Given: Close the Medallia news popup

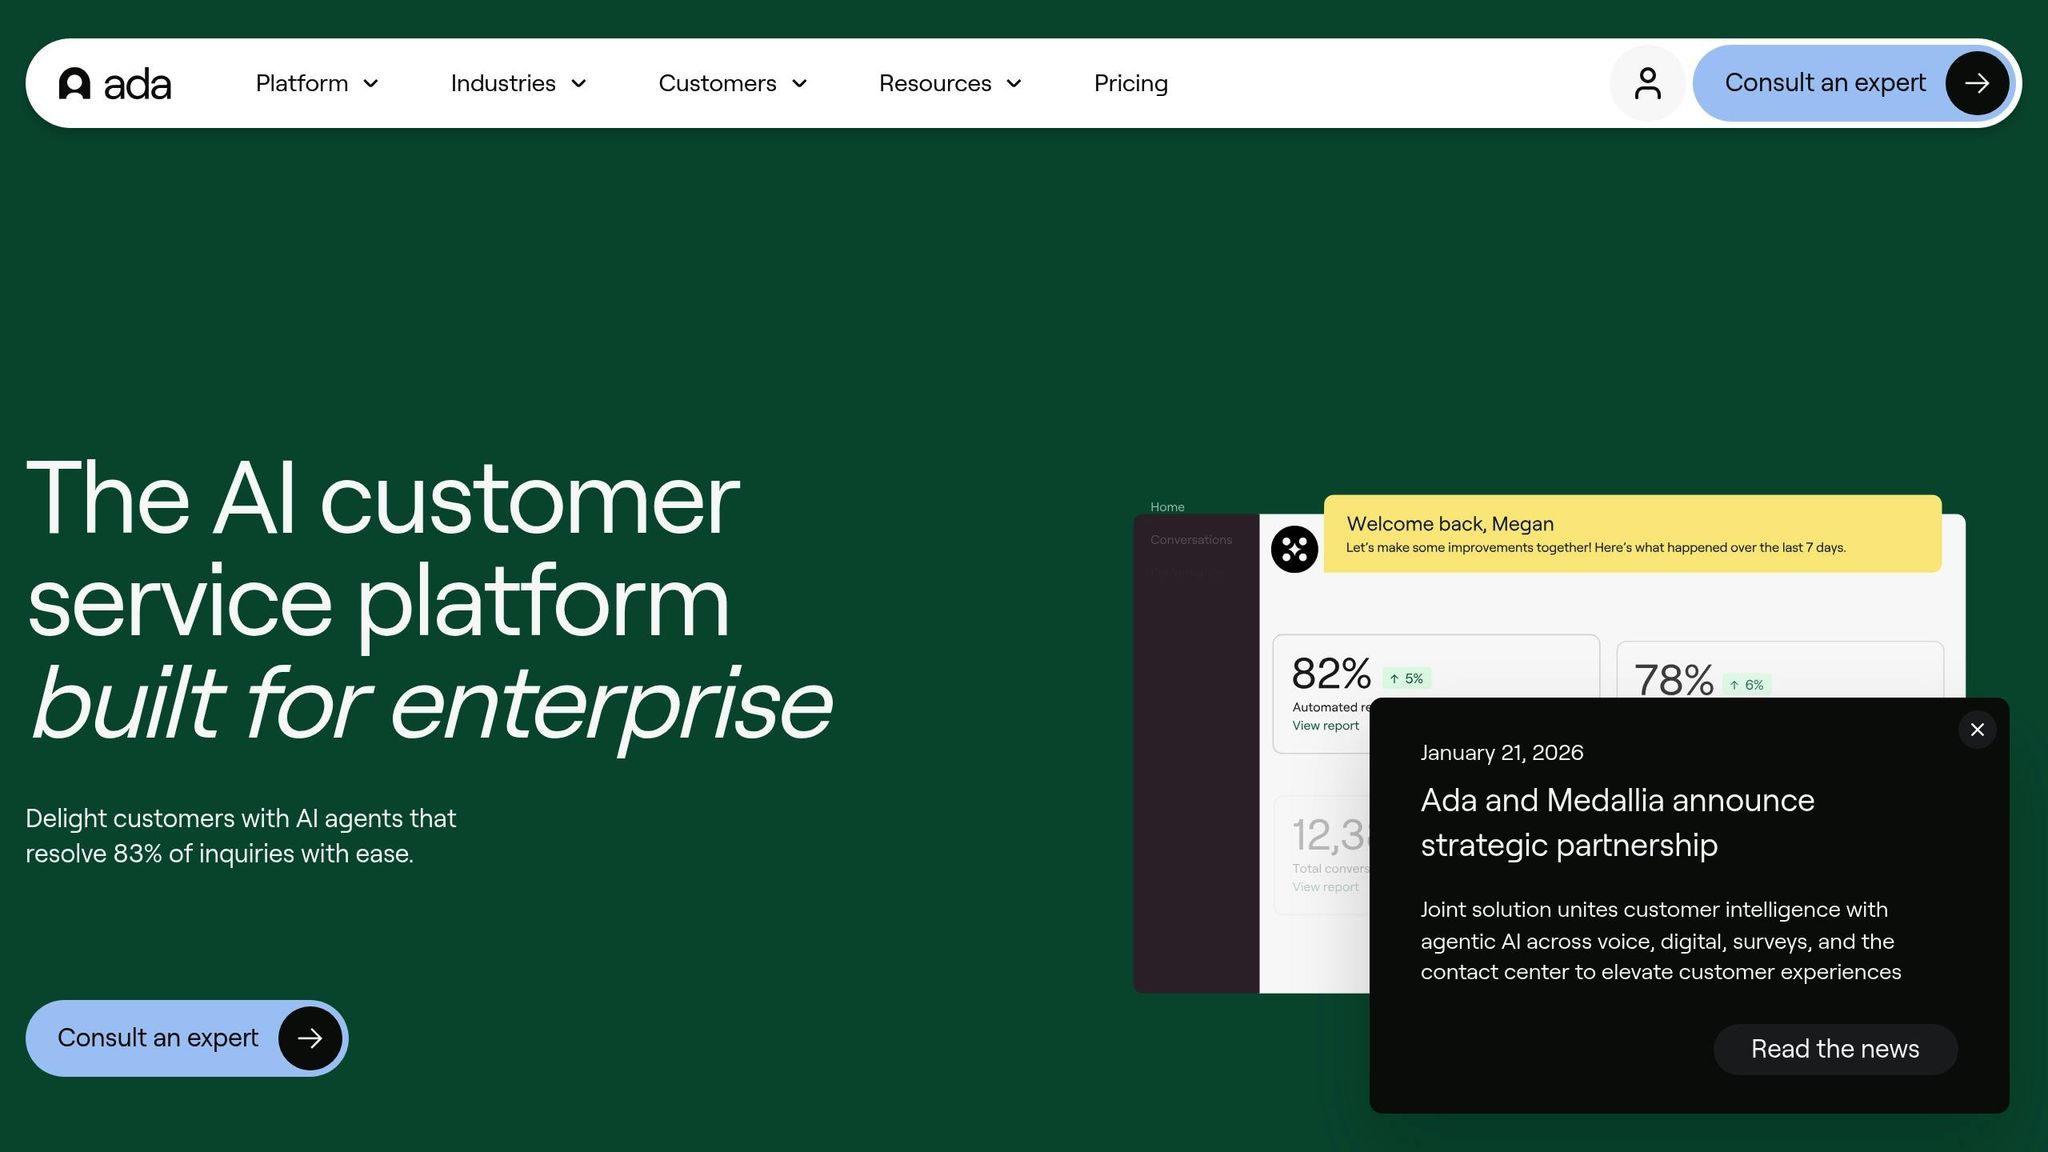Looking at the screenshot, I should pos(1977,730).
